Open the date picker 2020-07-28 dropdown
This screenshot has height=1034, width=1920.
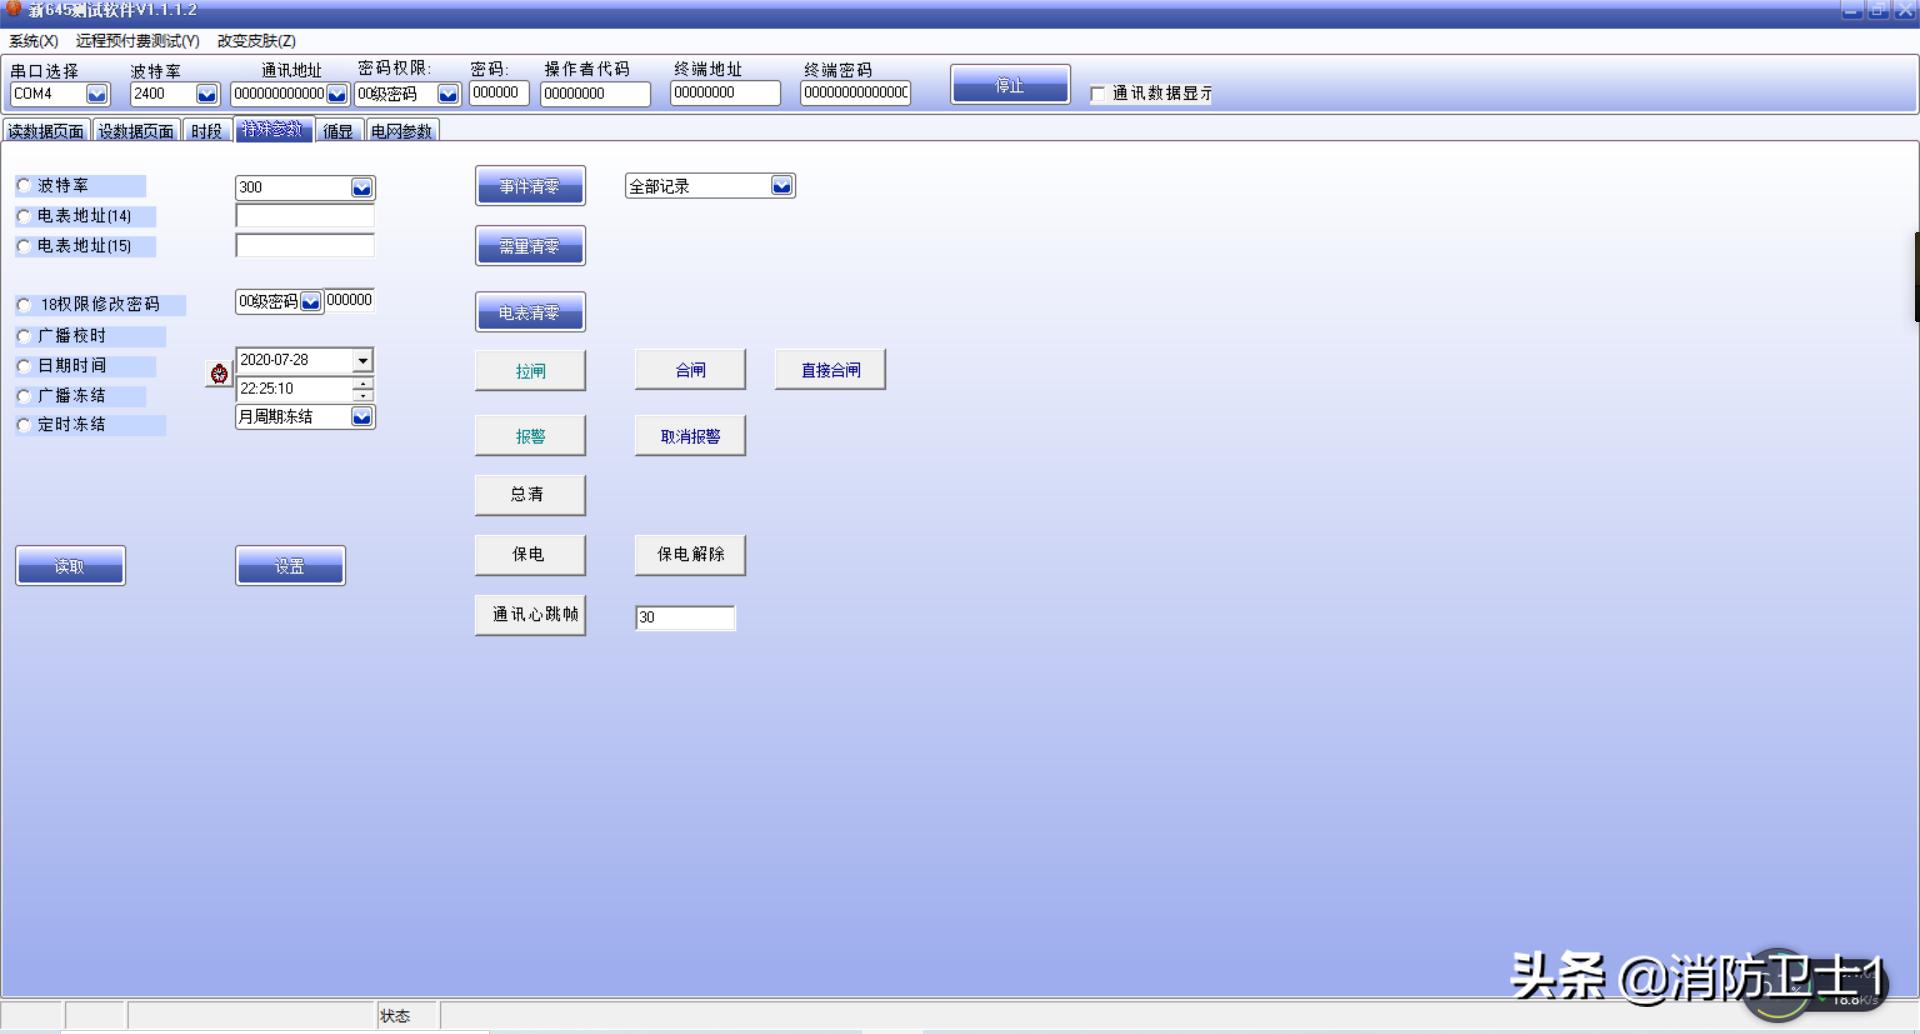(363, 360)
